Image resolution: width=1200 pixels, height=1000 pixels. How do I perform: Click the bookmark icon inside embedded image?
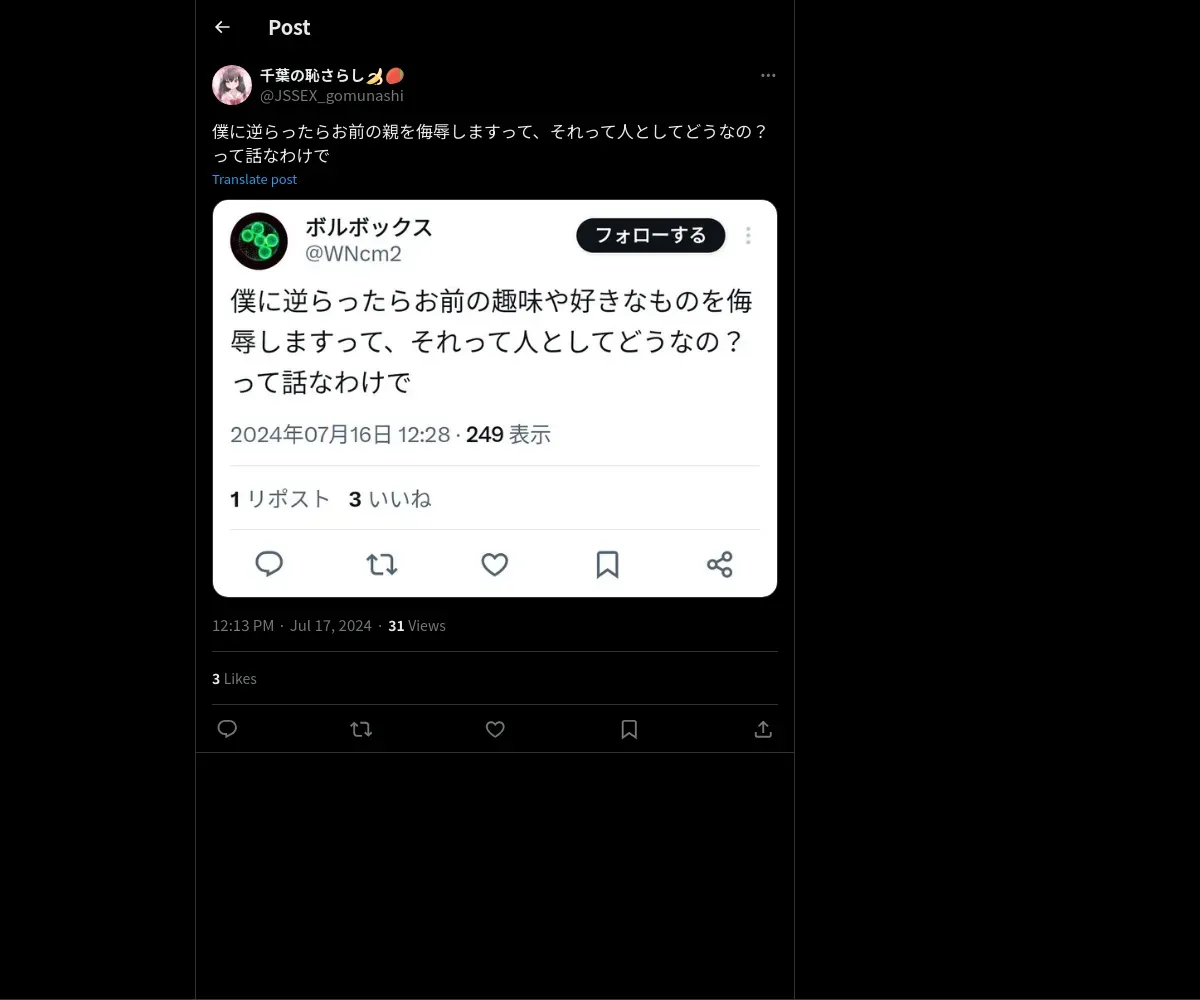pos(607,564)
